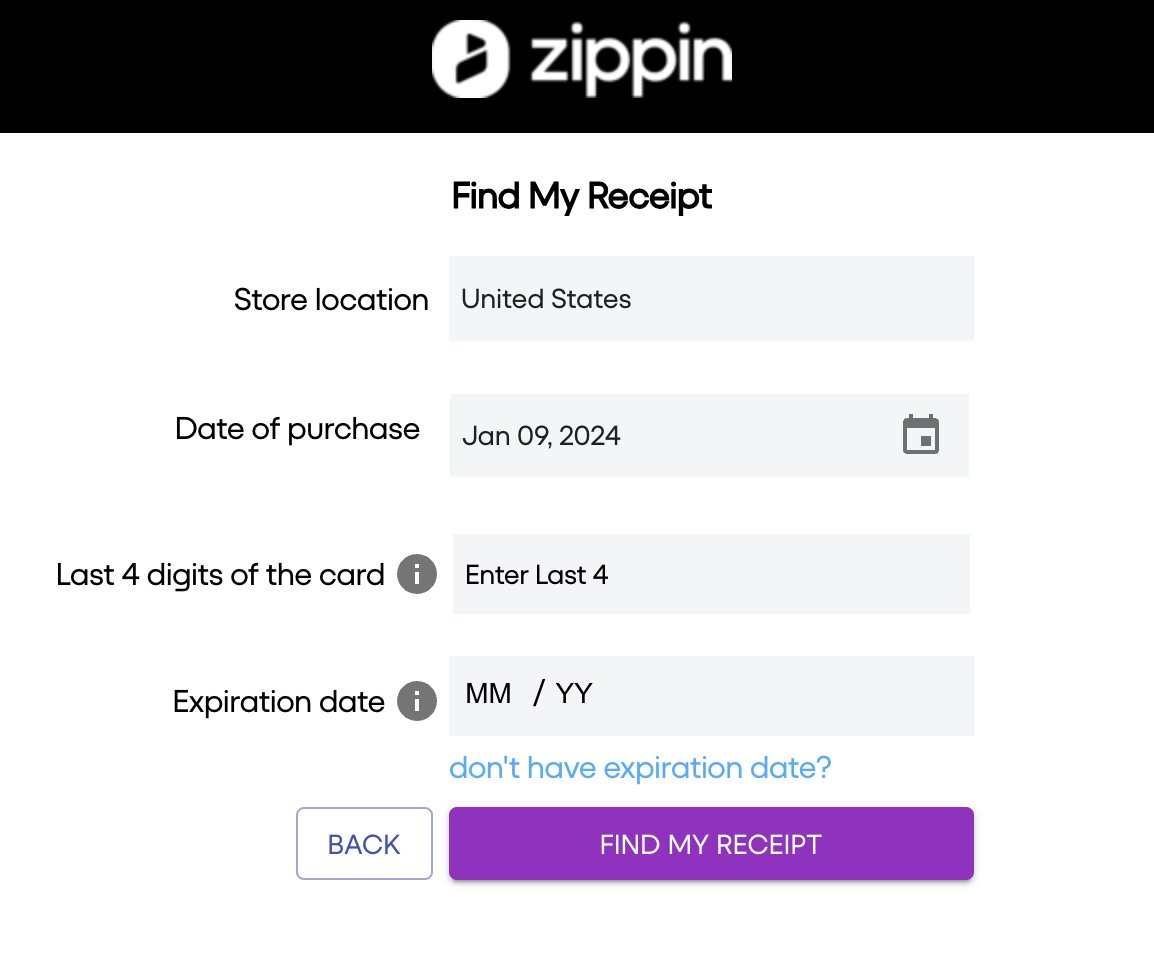The height and width of the screenshot is (954, 1154).
Task: Click the YY year portion of expiration
Action: pyautogui.click(x=574, y=693)
